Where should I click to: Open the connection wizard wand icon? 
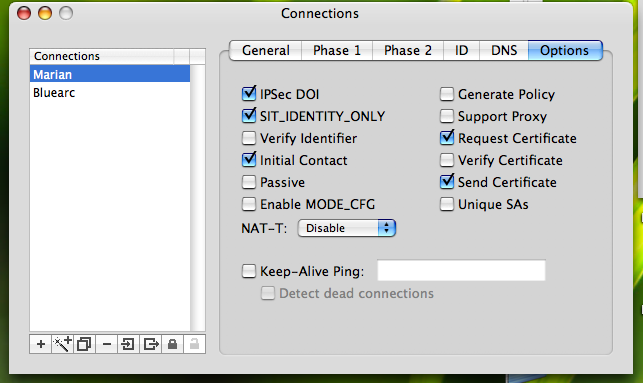coord(62,344)
